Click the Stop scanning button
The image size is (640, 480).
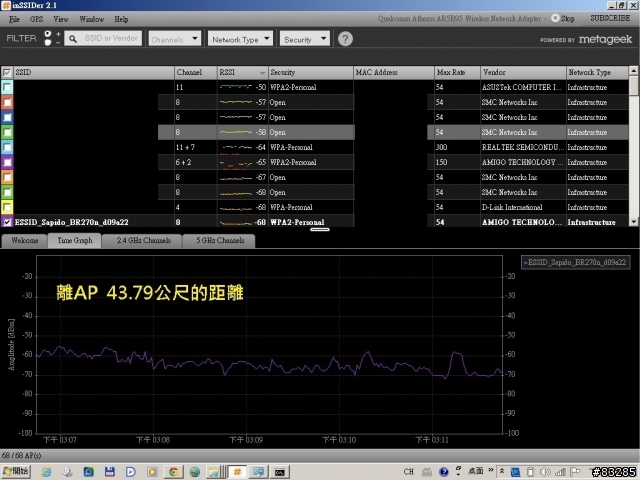(563, 18)
